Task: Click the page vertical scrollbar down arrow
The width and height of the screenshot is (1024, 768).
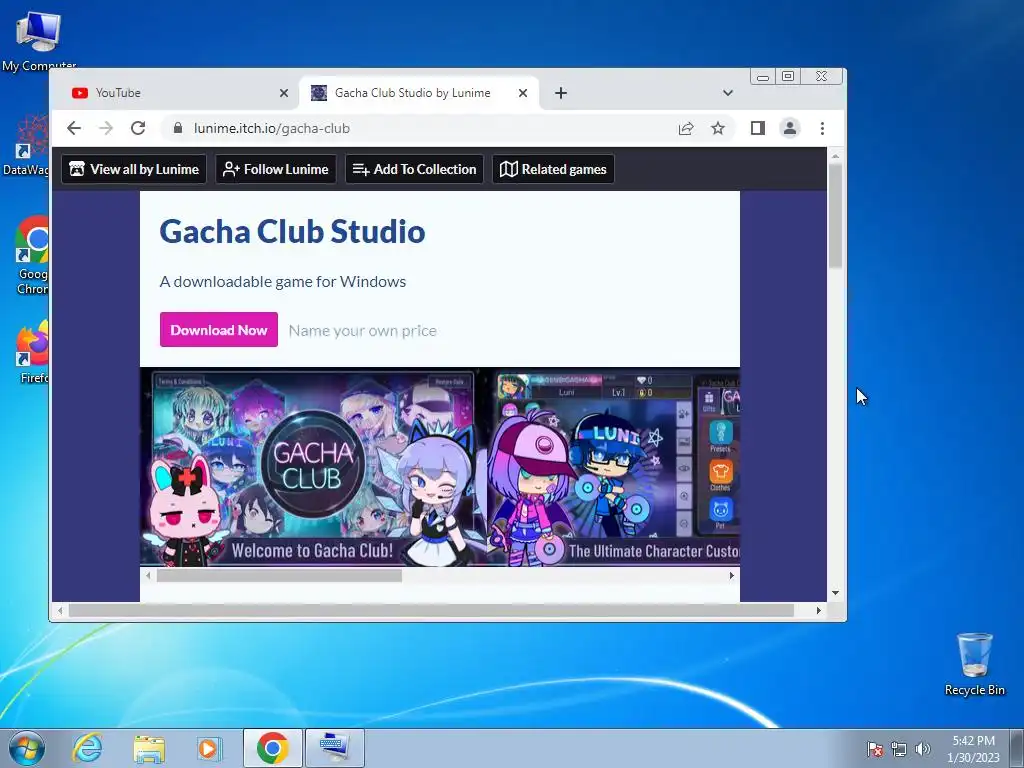Action: click(x=835, y=593)
